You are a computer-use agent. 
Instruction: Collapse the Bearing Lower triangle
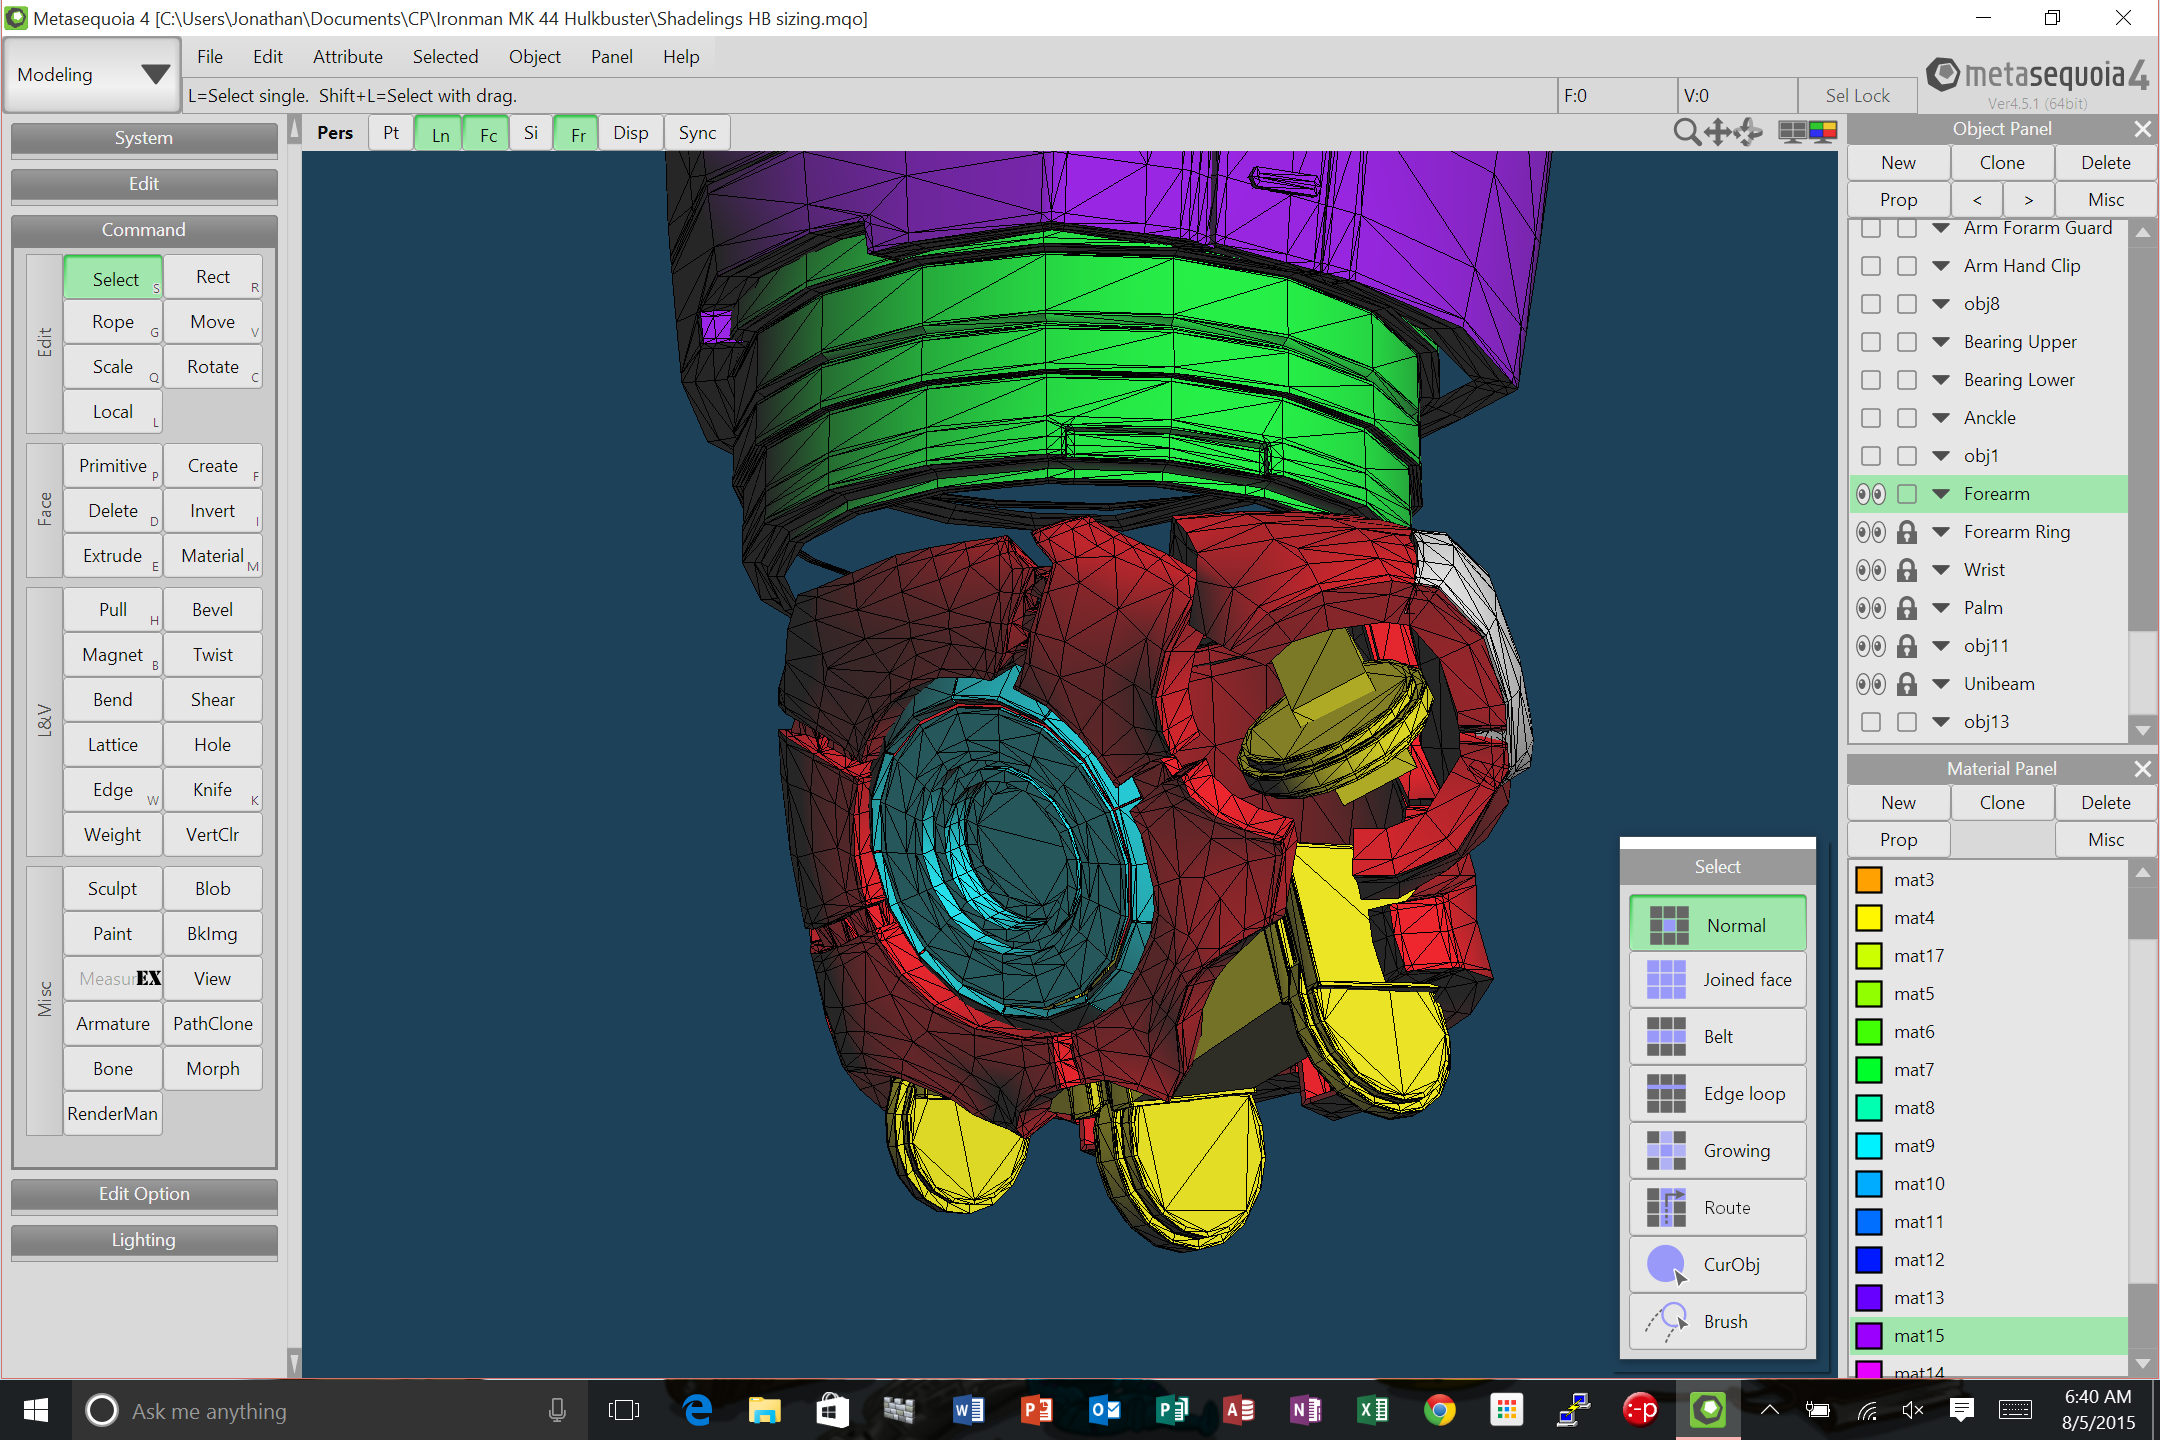(x=1941, y=380)
